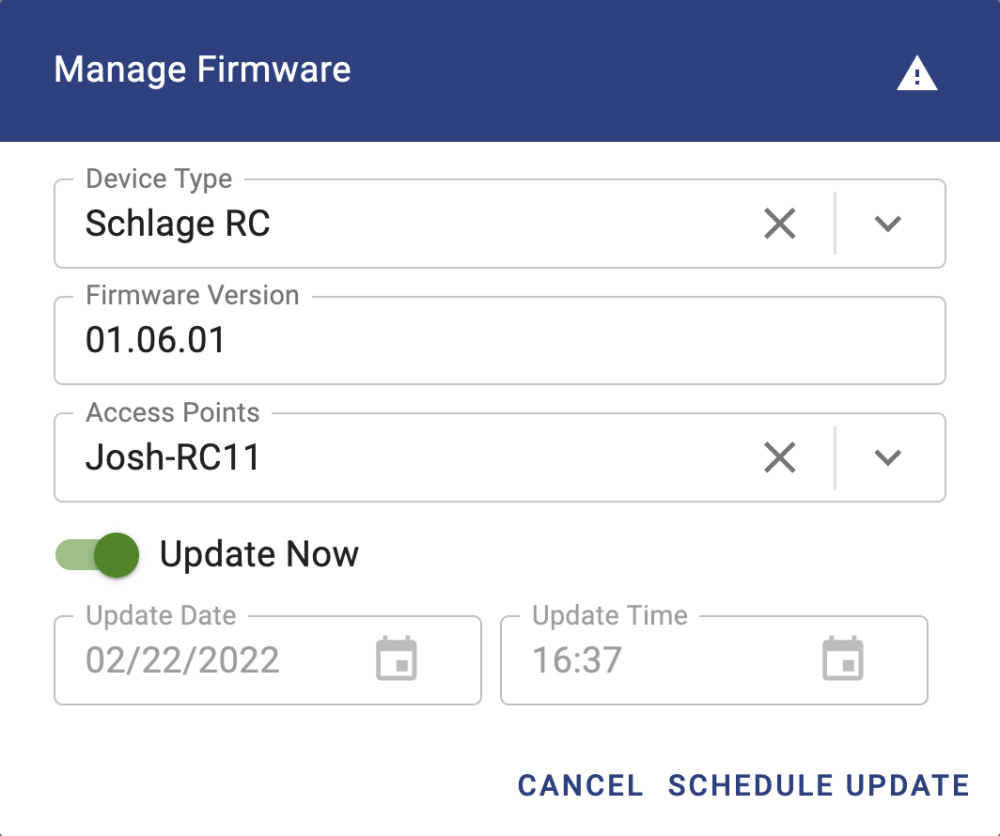Click the Update Now label text
This screenshot has width=1000, height=836.
click(x=259, y=554)
